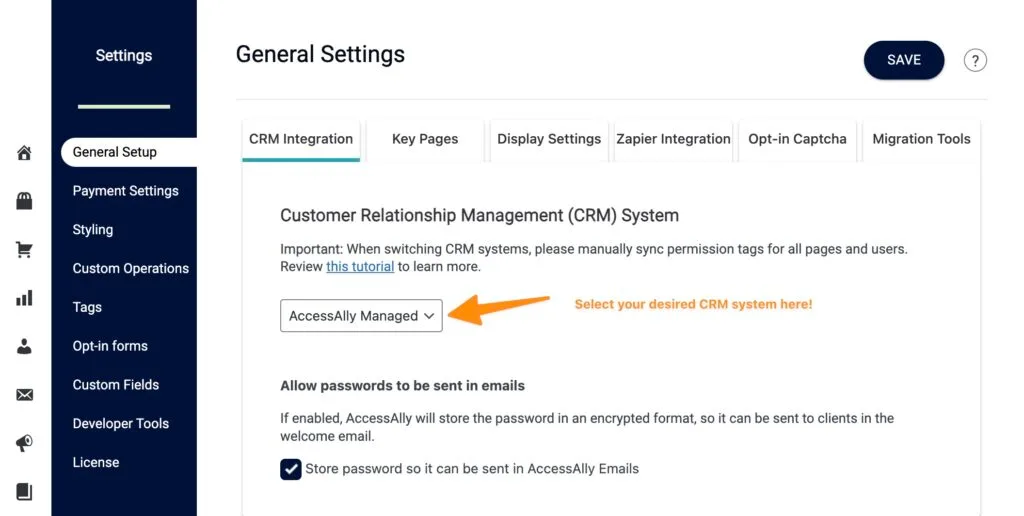Click the home icon in left rail

[25, 153]
